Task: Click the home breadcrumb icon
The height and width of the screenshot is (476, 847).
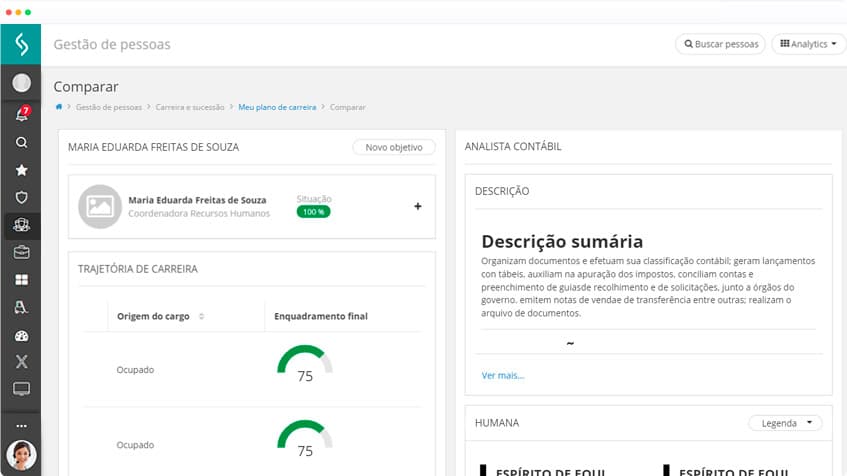Action: click(x=59, y=106)
